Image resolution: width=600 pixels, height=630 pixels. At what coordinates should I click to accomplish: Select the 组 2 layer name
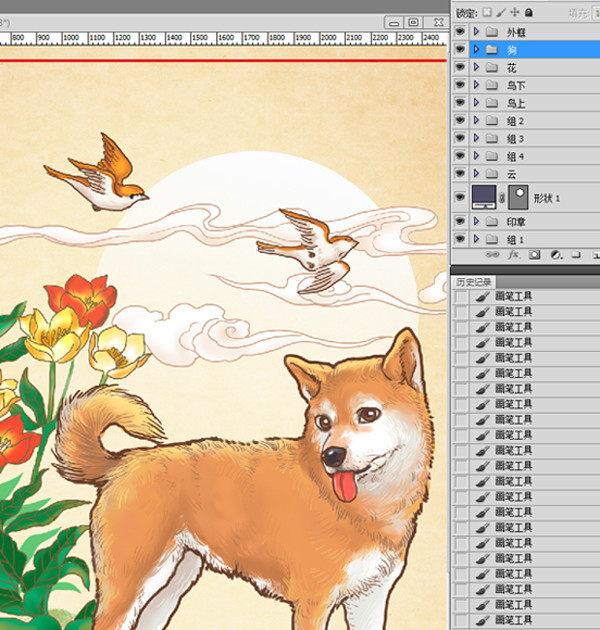515,121
